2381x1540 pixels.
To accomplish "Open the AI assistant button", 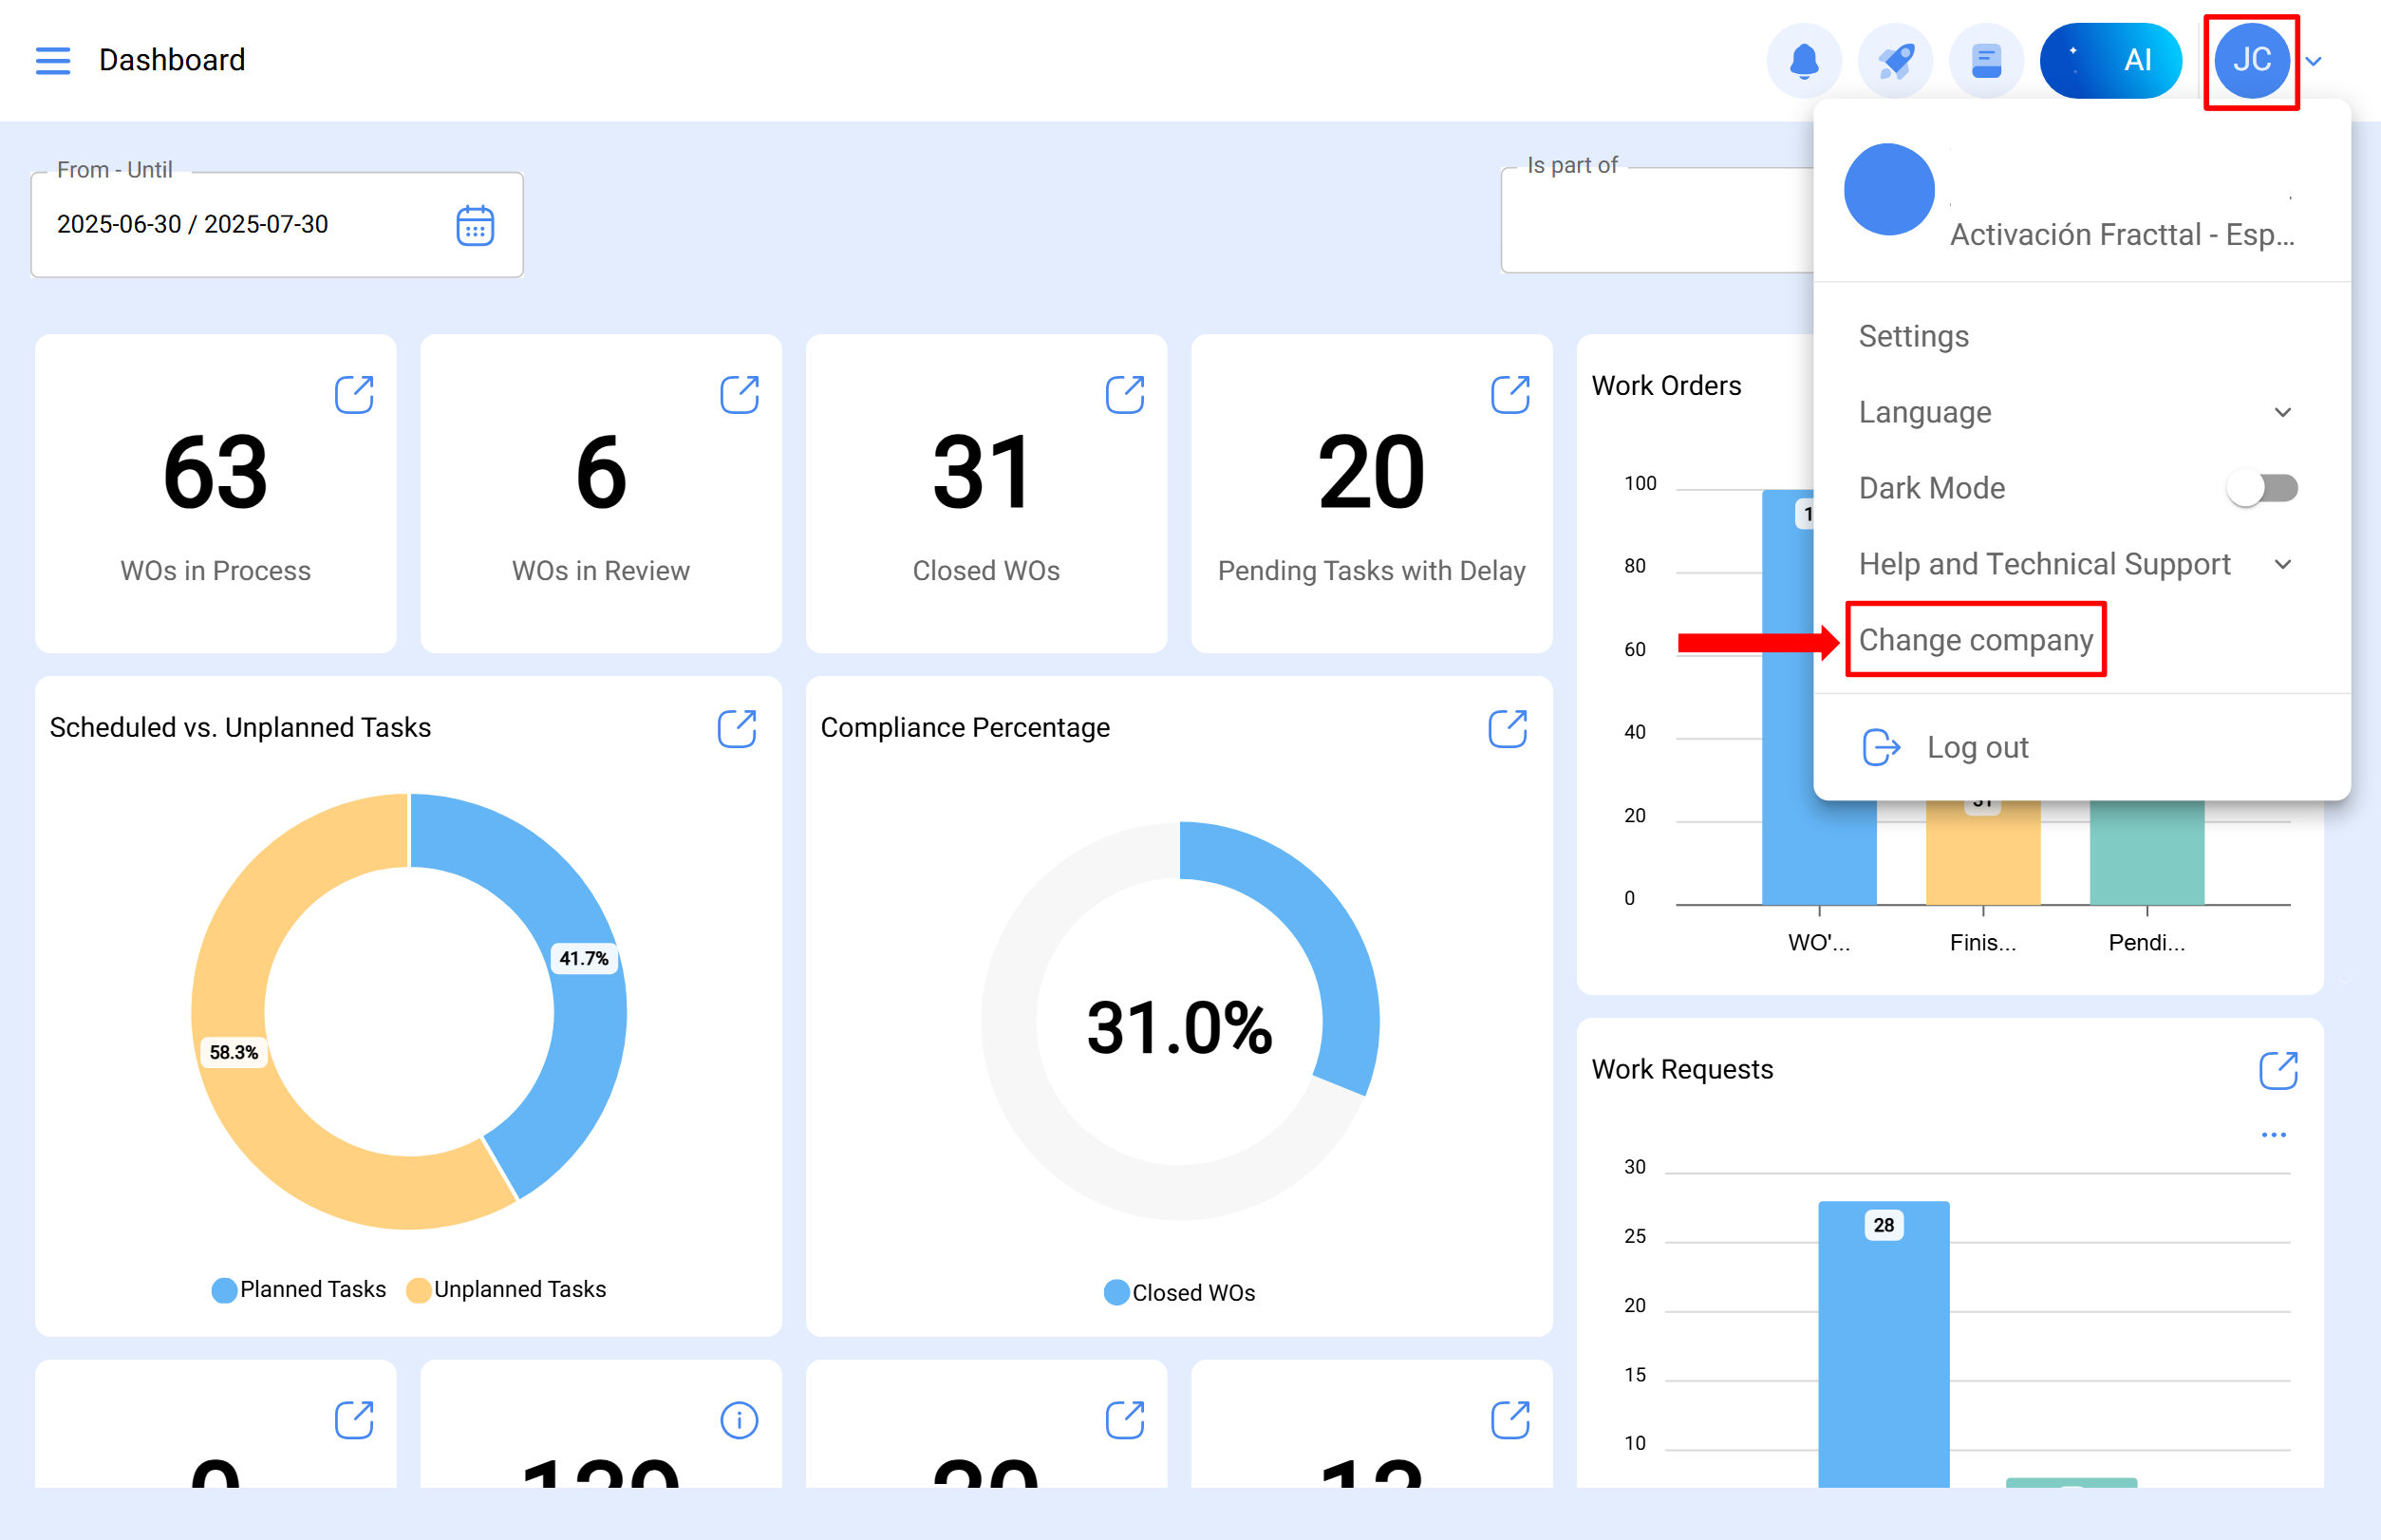I will 2110,60.
